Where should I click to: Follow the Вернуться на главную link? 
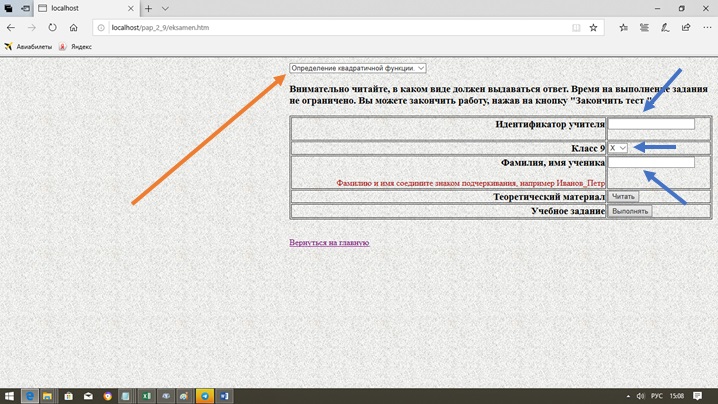click(329, 243)
